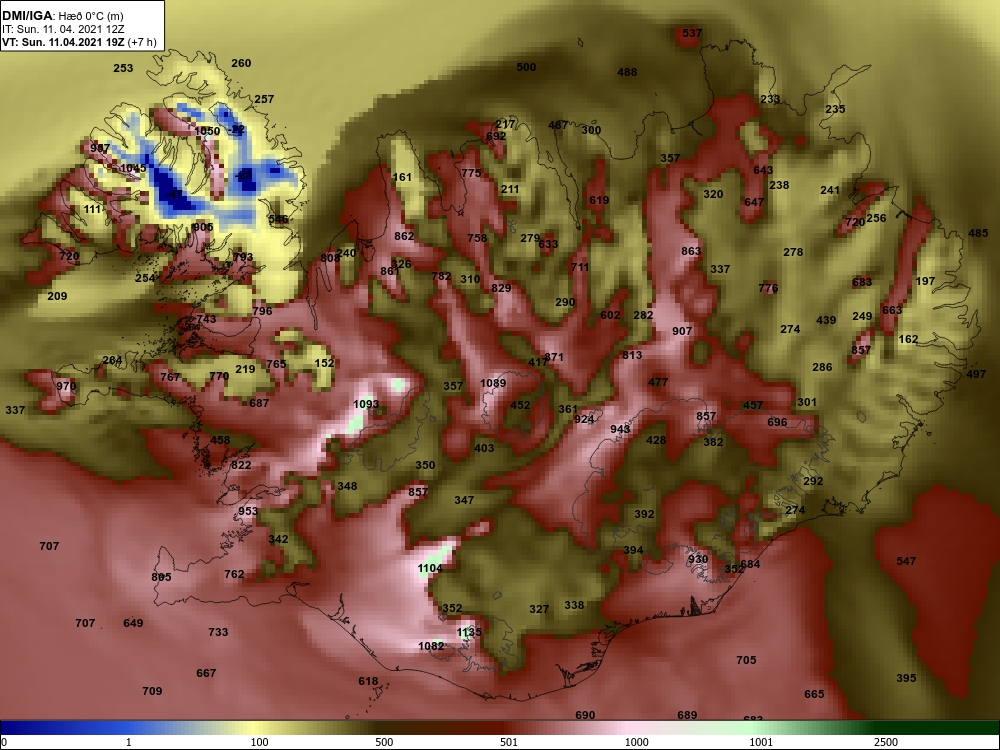The height and width of the screenshot is (750, 1000).
Task: Click the map value '822'
Action: 241,466
